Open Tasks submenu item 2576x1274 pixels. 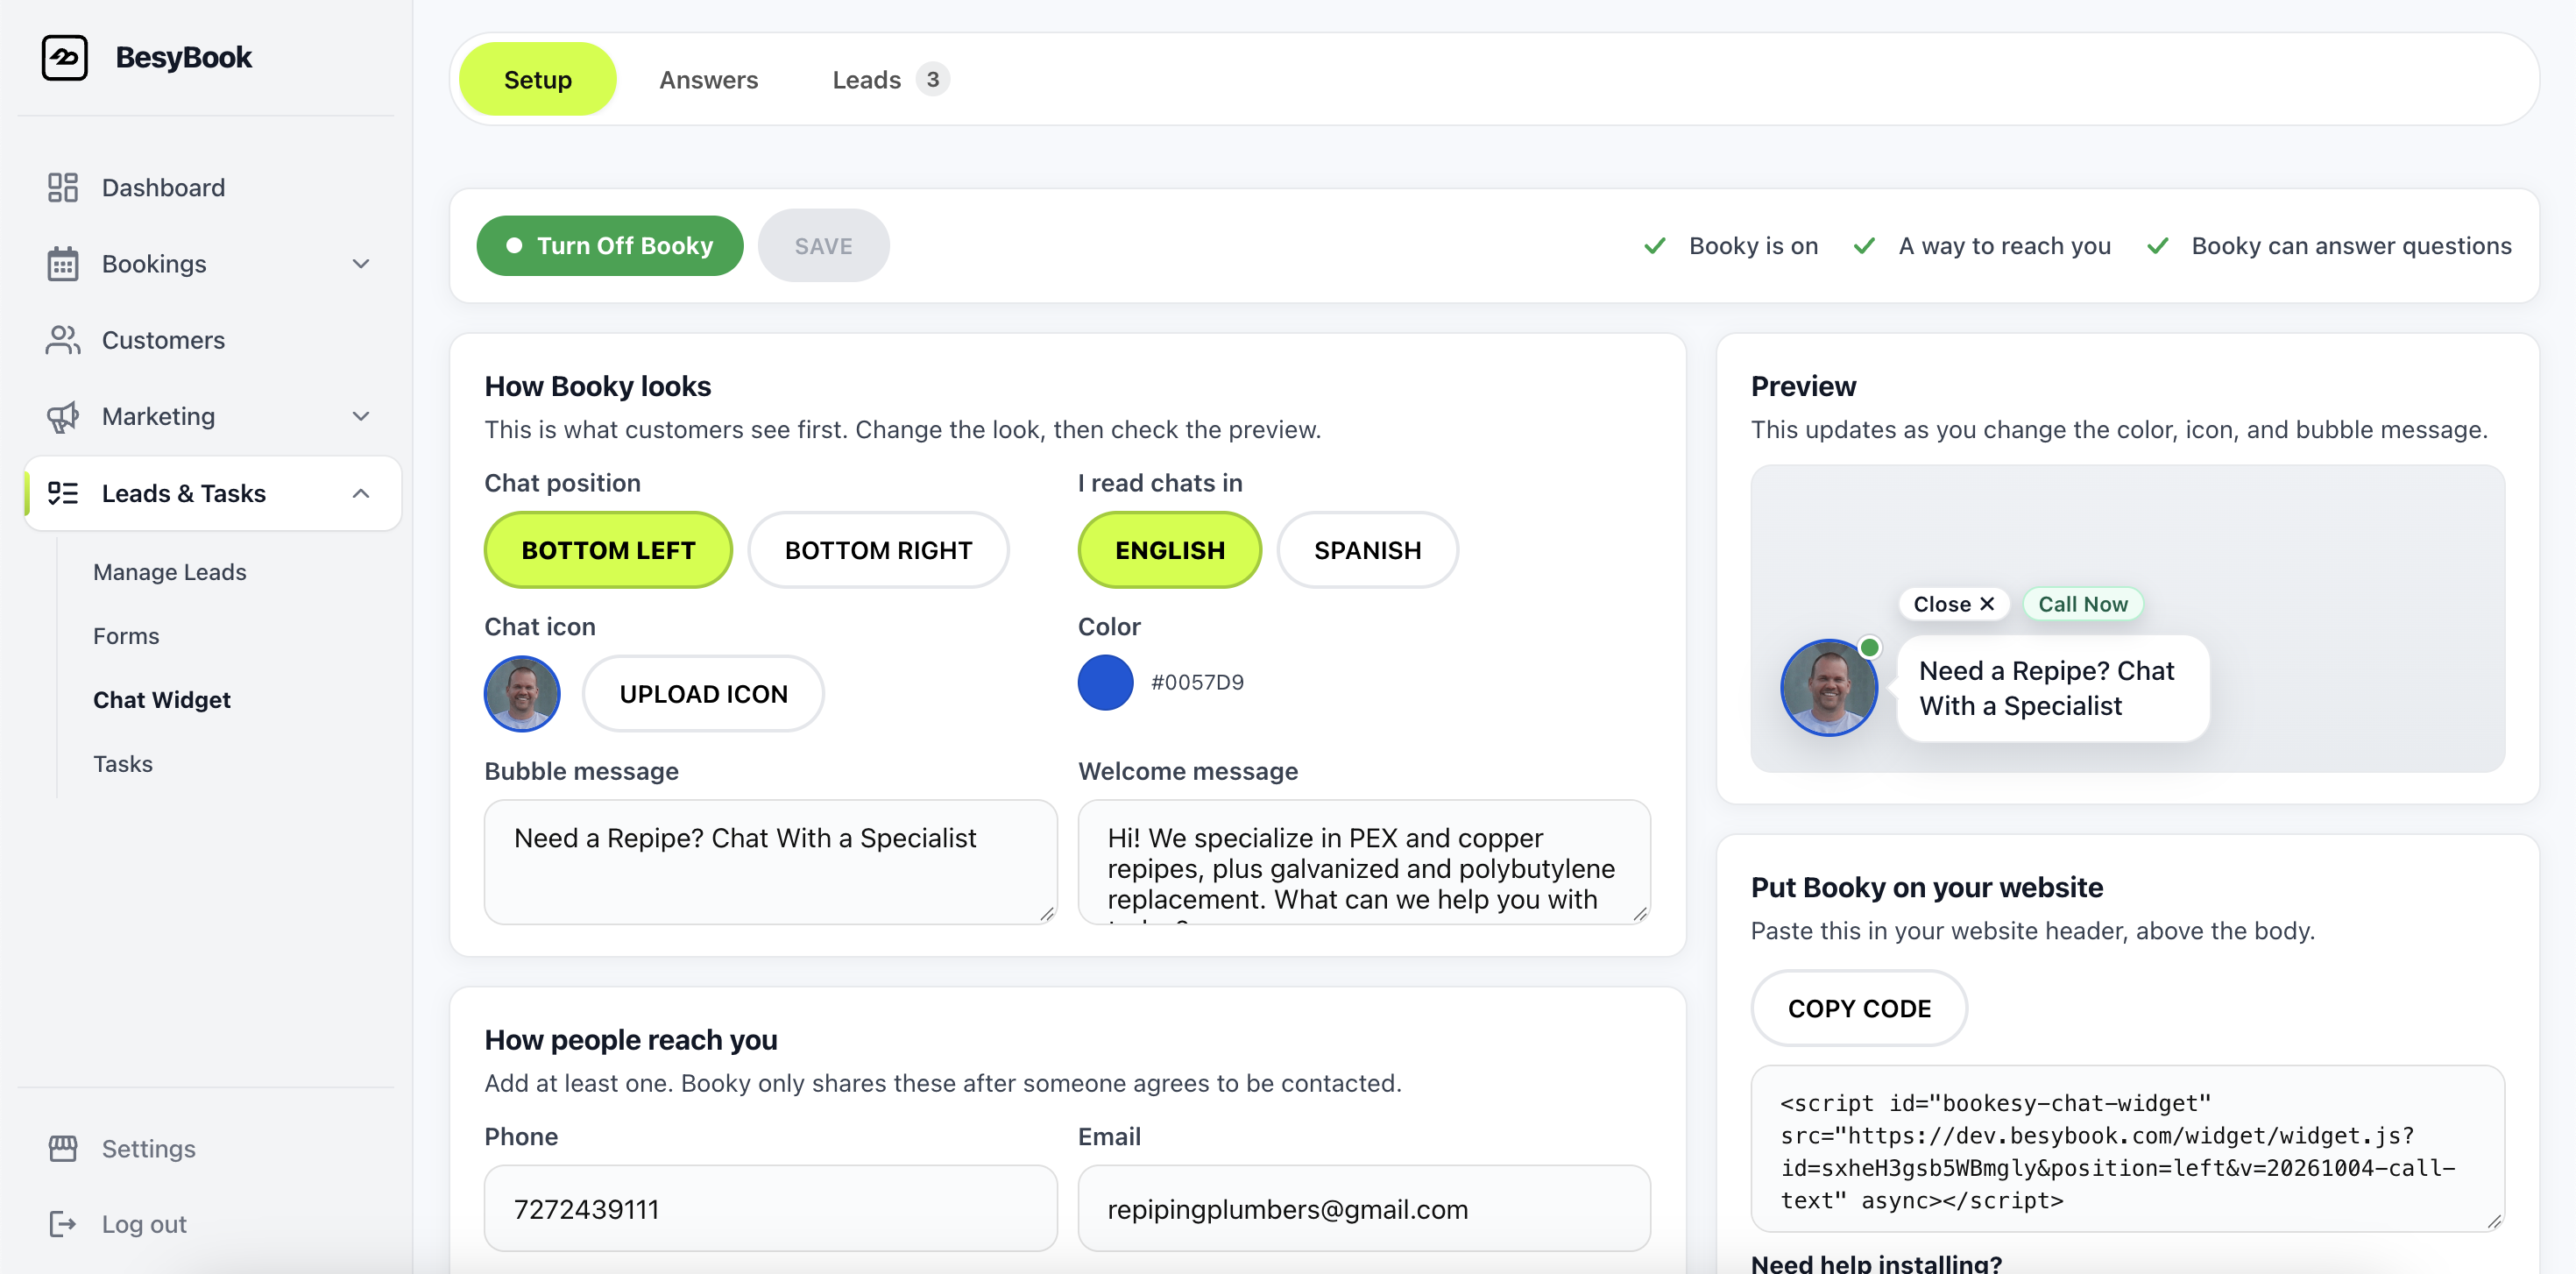123,764
